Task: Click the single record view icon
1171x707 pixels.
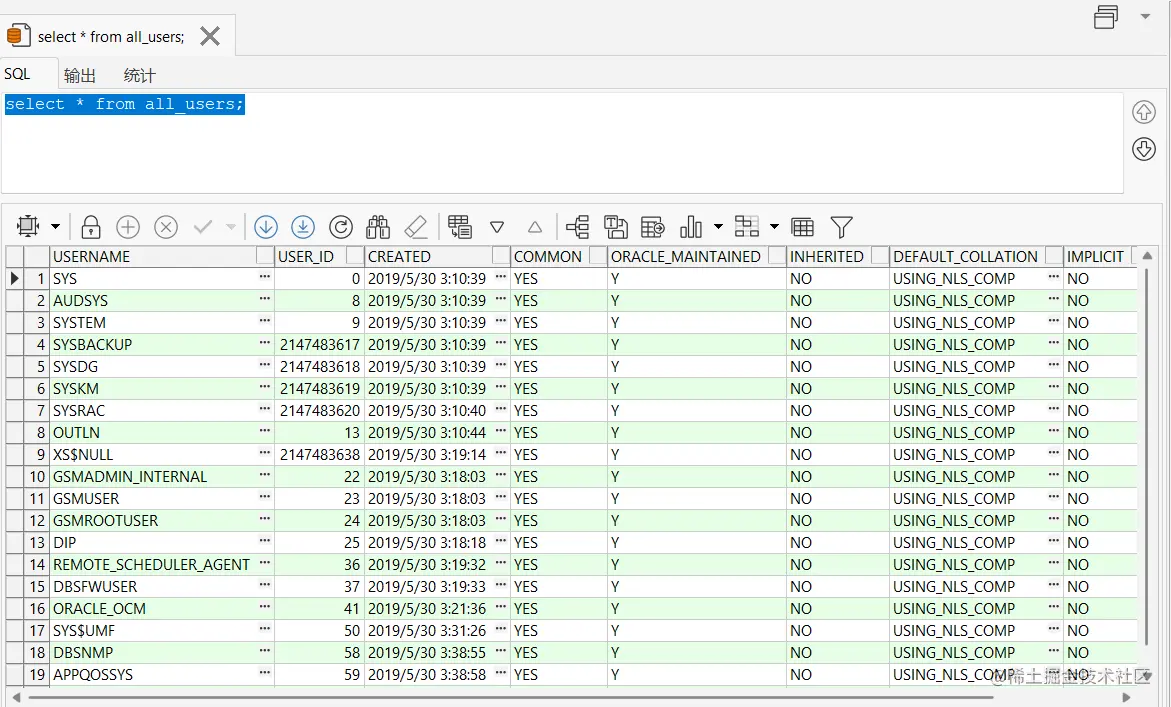Action: (x=460, y=226)
